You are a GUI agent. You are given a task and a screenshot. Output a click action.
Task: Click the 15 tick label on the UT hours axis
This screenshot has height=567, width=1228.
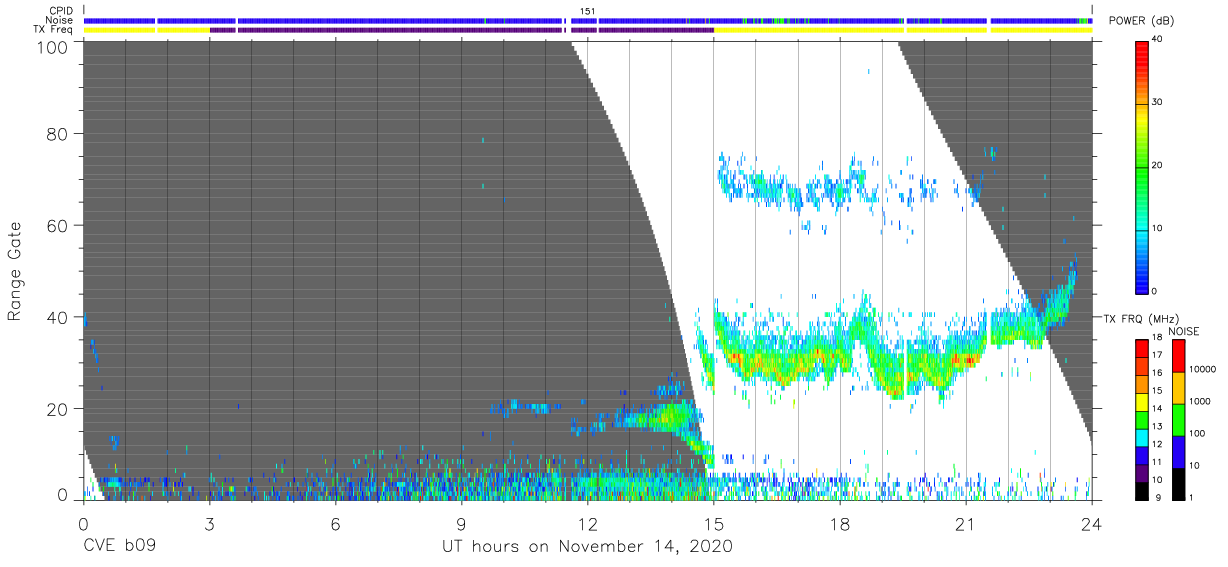coord(714,523)
